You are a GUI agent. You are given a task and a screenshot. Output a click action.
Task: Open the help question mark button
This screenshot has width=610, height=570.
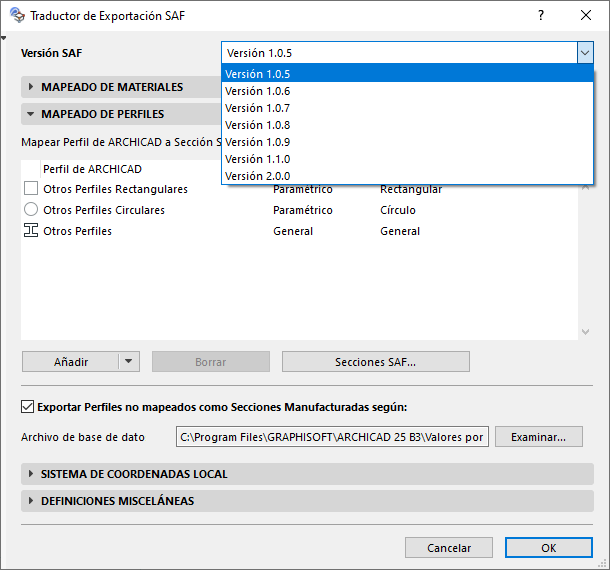541,15
